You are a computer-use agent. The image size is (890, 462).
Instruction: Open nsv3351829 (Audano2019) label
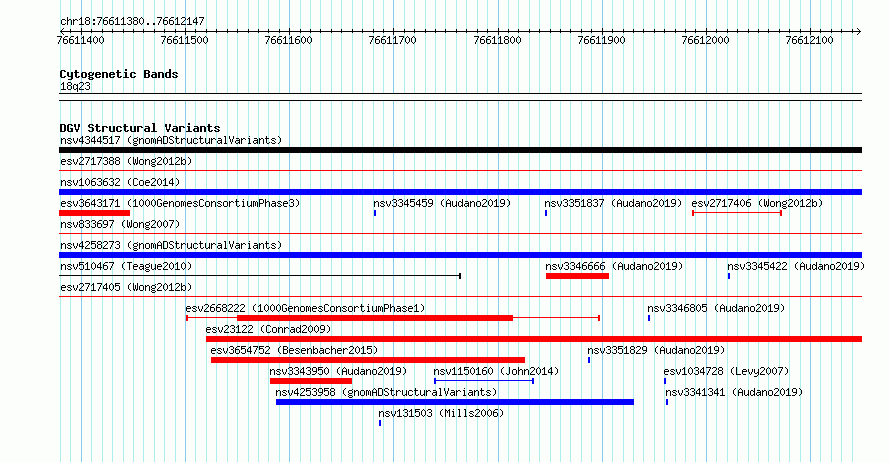[656, 350]
